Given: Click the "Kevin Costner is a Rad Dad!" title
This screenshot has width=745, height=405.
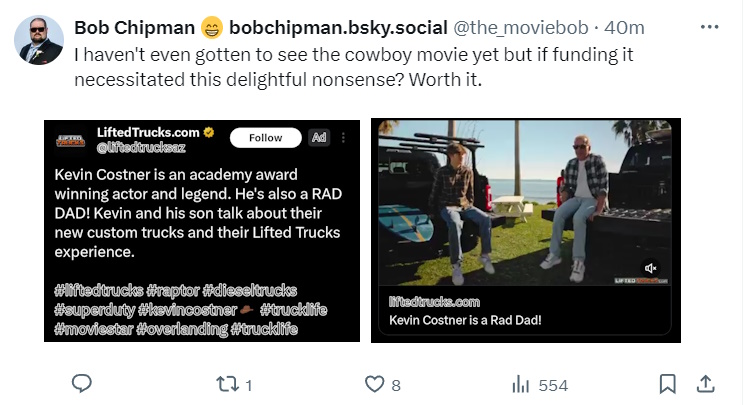Looking at the screenshot, I should (x=465, y=320).
